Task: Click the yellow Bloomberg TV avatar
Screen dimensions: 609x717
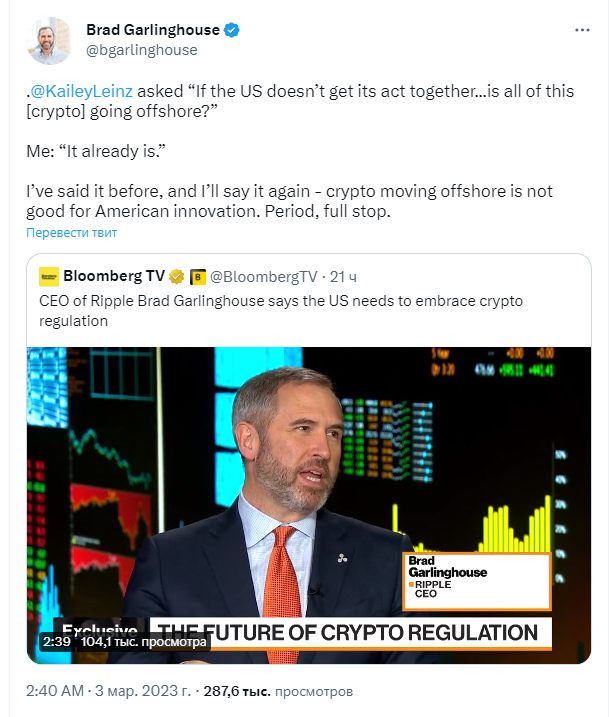Action: click(x=49, y=276)
